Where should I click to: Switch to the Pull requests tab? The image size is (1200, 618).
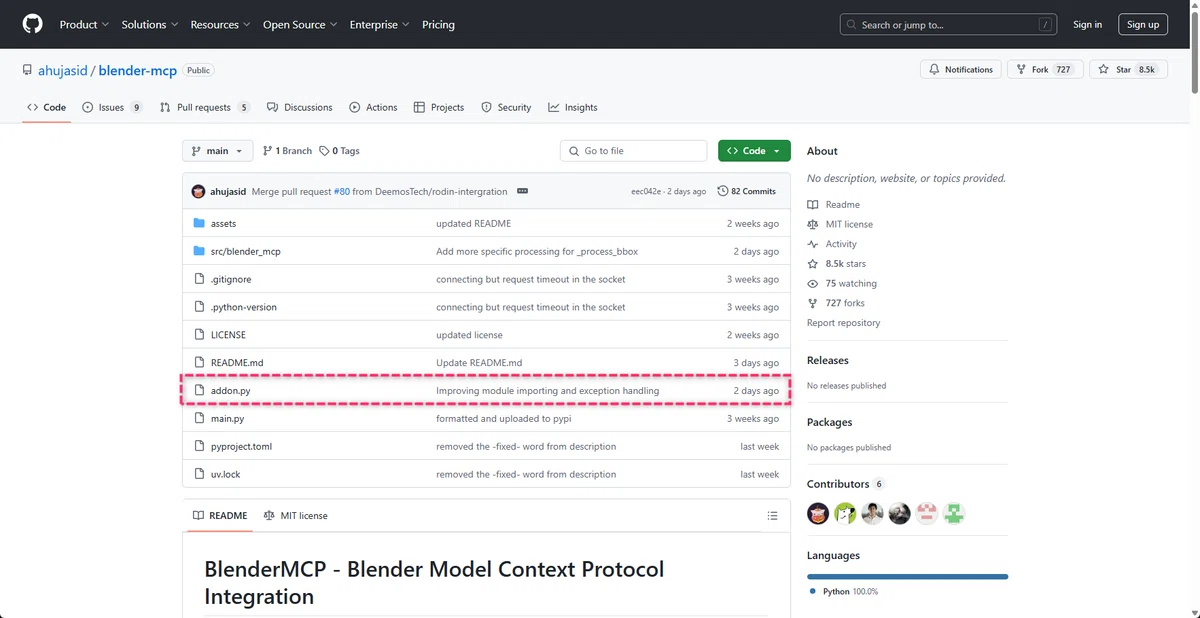click(204, 107)
